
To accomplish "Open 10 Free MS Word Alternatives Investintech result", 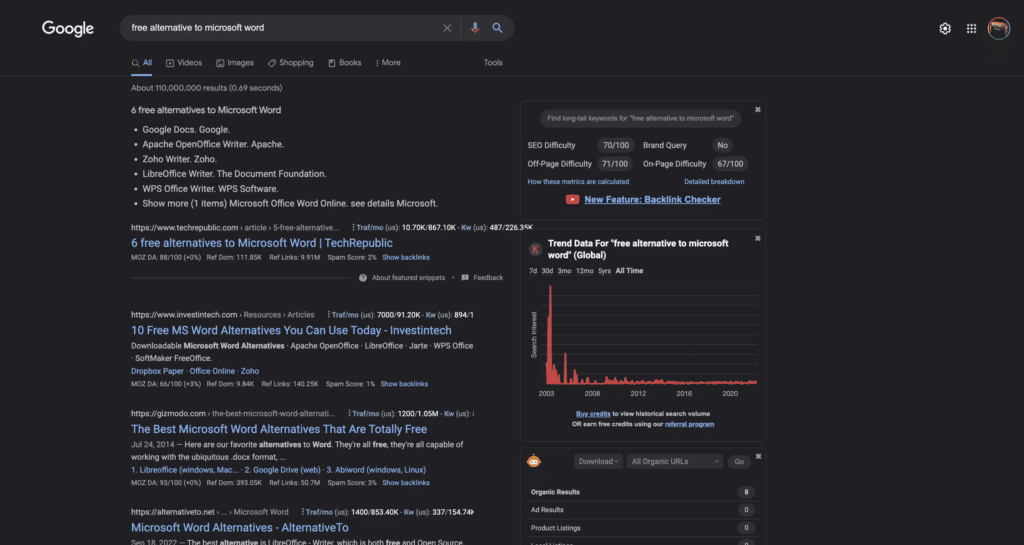I will [291, 330].
